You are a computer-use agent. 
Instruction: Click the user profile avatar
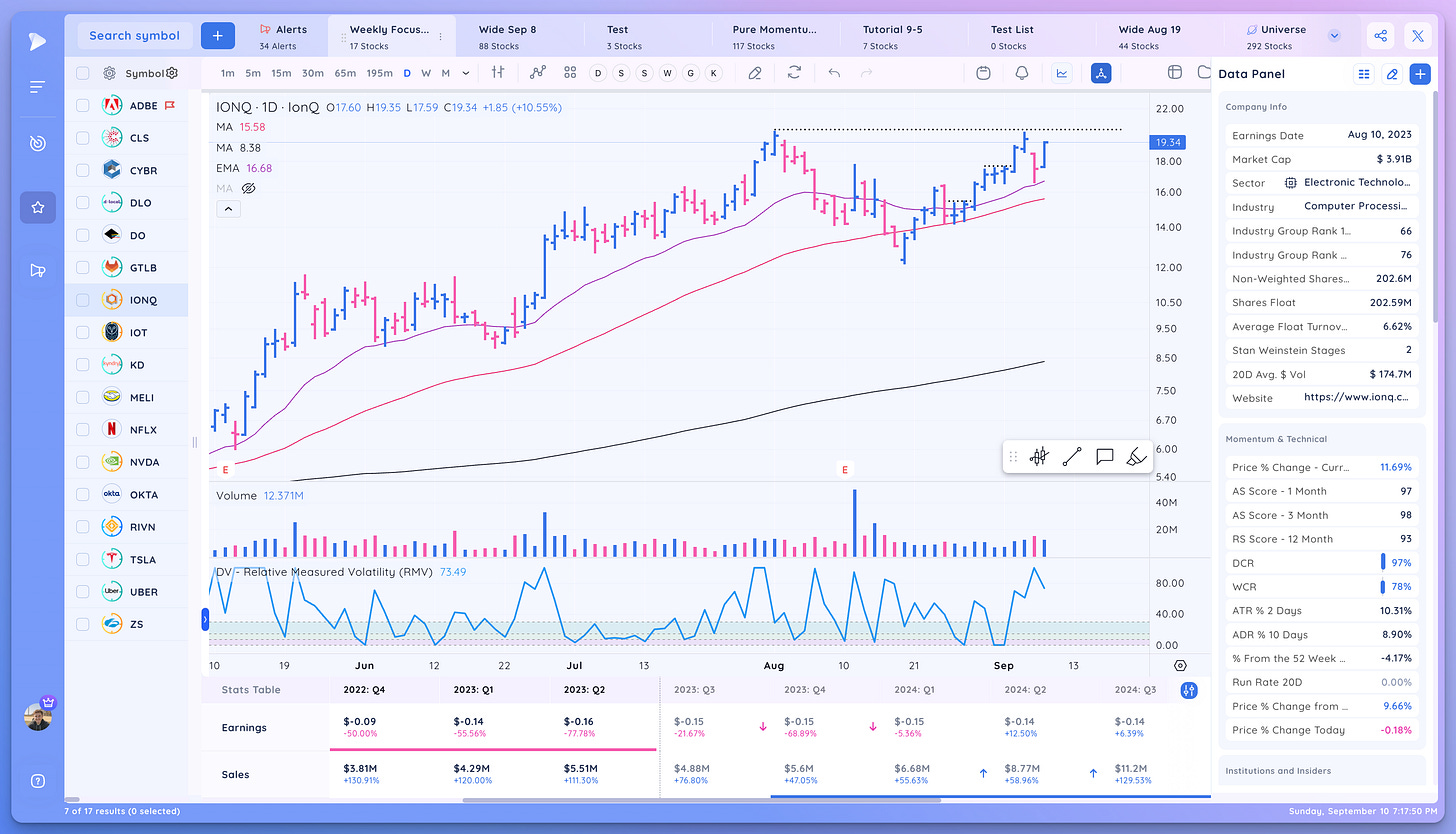(38, 716)
